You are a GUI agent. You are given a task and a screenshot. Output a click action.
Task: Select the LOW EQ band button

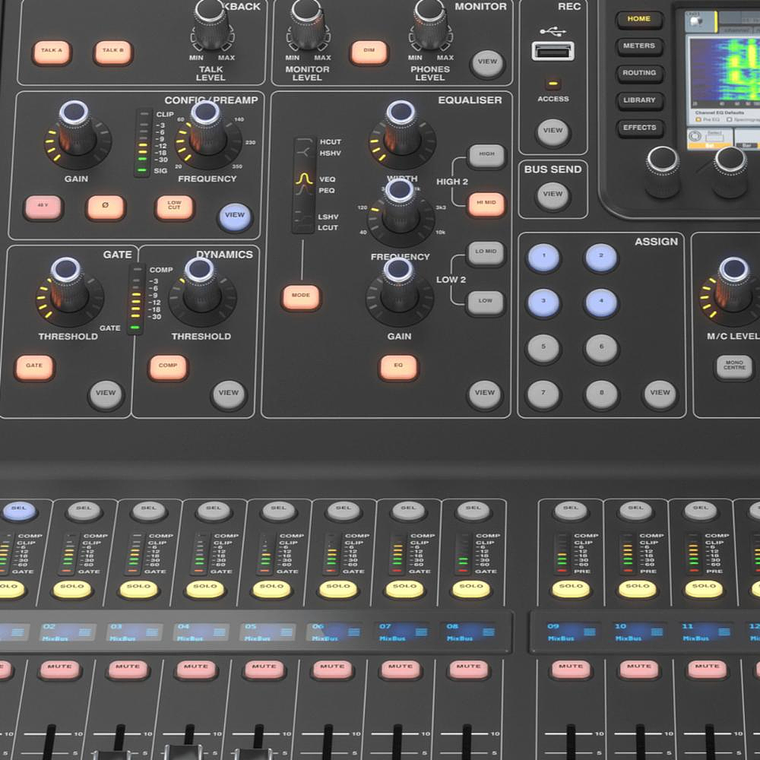coord(486,302)
